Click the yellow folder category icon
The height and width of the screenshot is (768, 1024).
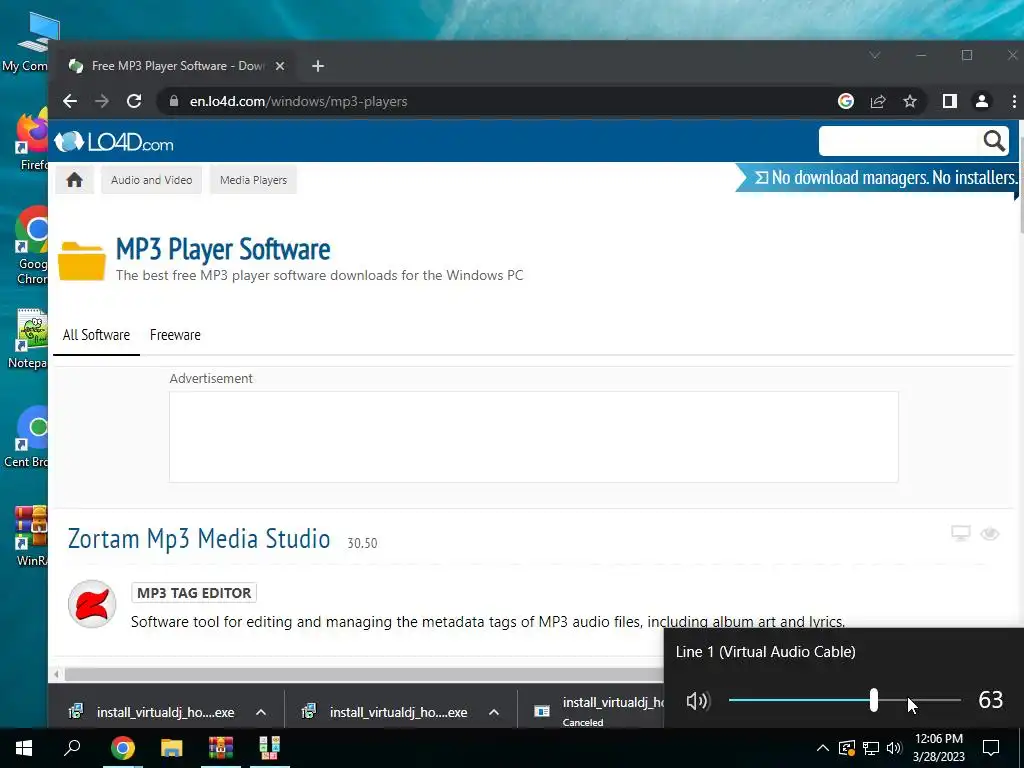pos(82,261)
